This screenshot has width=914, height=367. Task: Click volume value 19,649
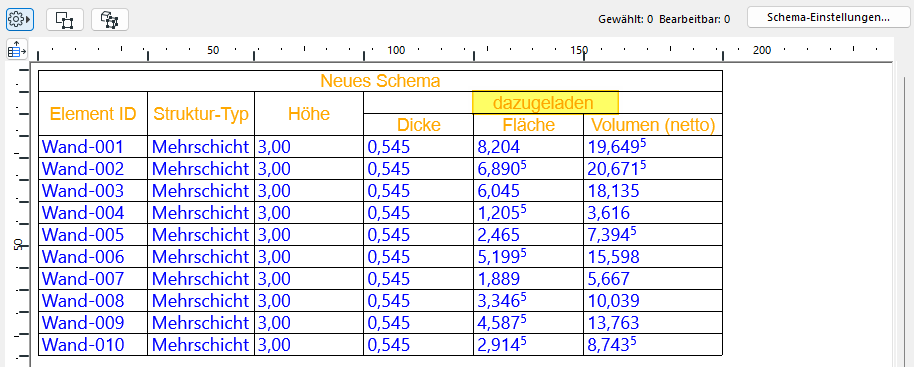tap(653, 147)
